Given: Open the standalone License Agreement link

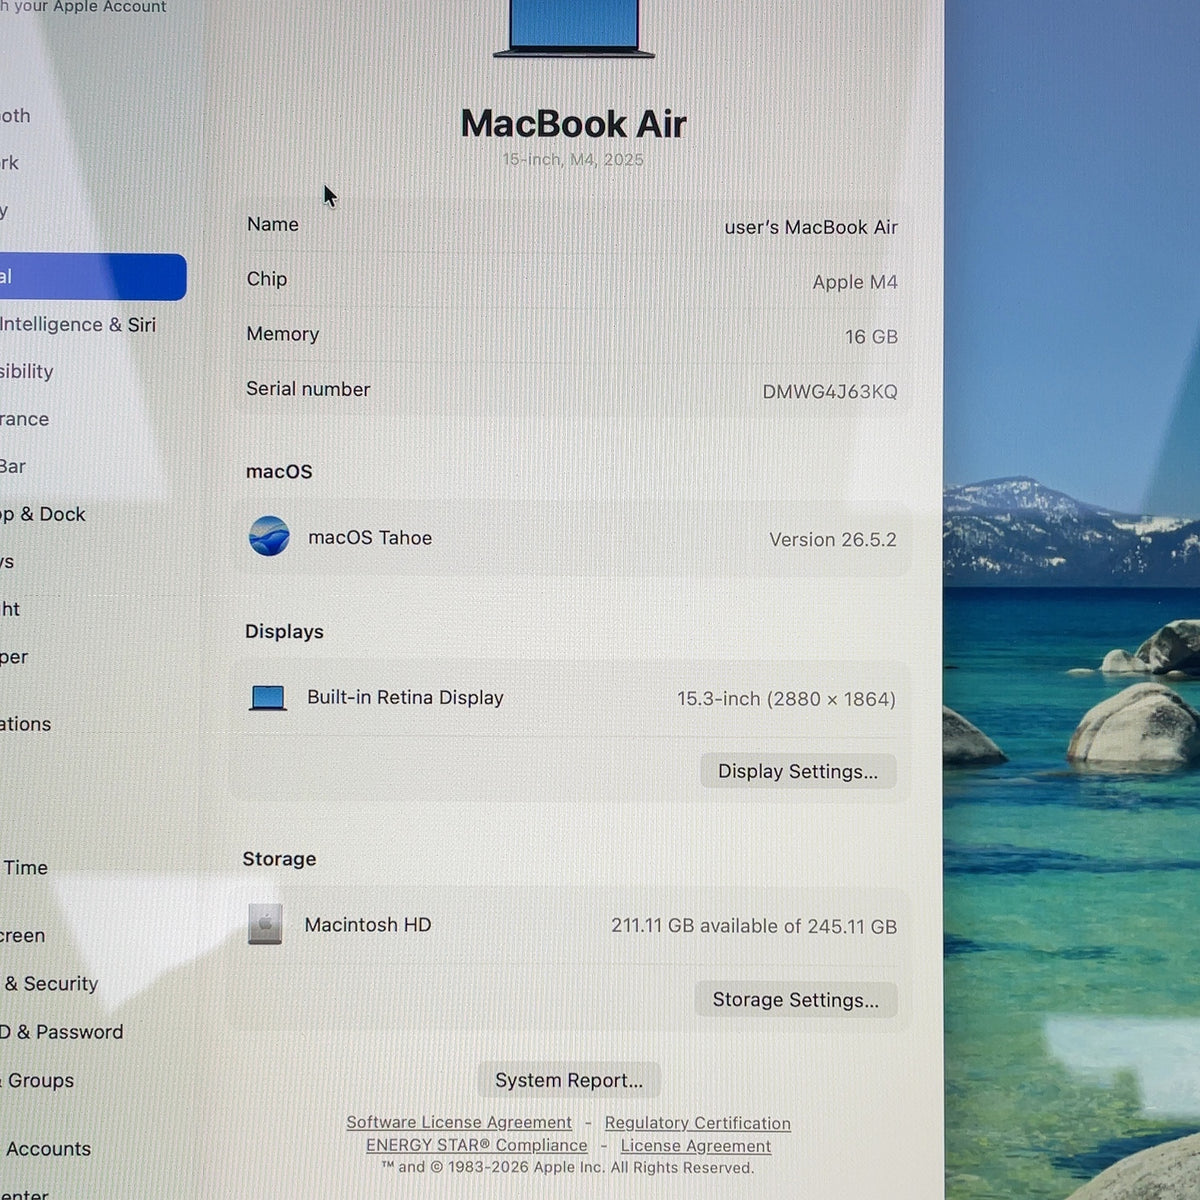Looking at the screenshot, I should pyautogui.click(x=696, y=1146).
